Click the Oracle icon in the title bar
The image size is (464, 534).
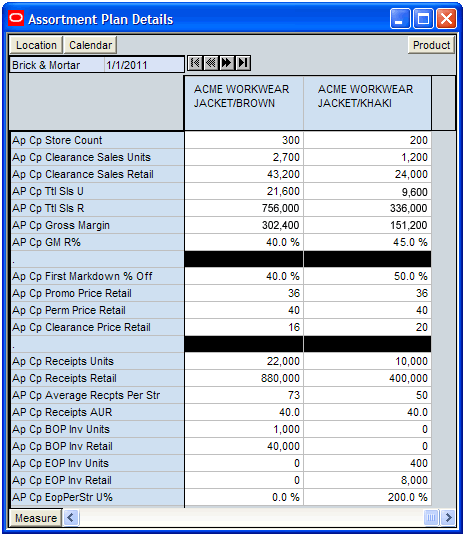(16, 18)
